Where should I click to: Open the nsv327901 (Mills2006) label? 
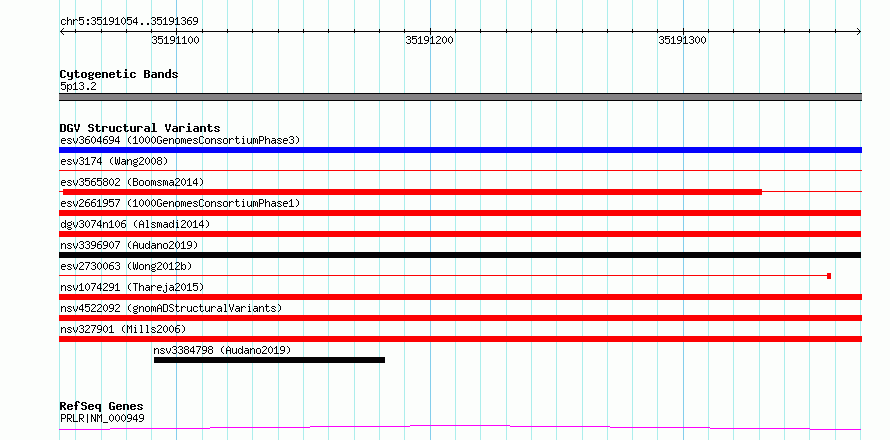point(123,329)
